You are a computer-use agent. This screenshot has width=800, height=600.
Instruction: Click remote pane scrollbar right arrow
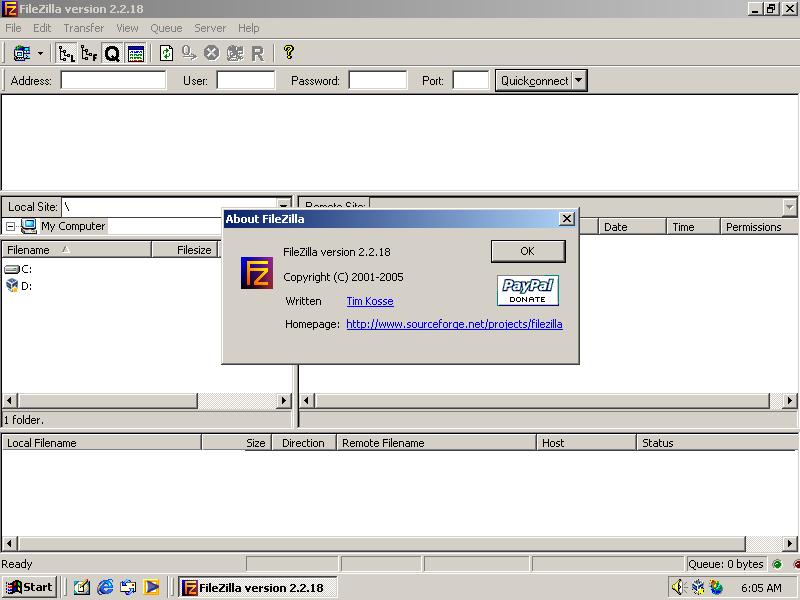click(x=790, y=401)
